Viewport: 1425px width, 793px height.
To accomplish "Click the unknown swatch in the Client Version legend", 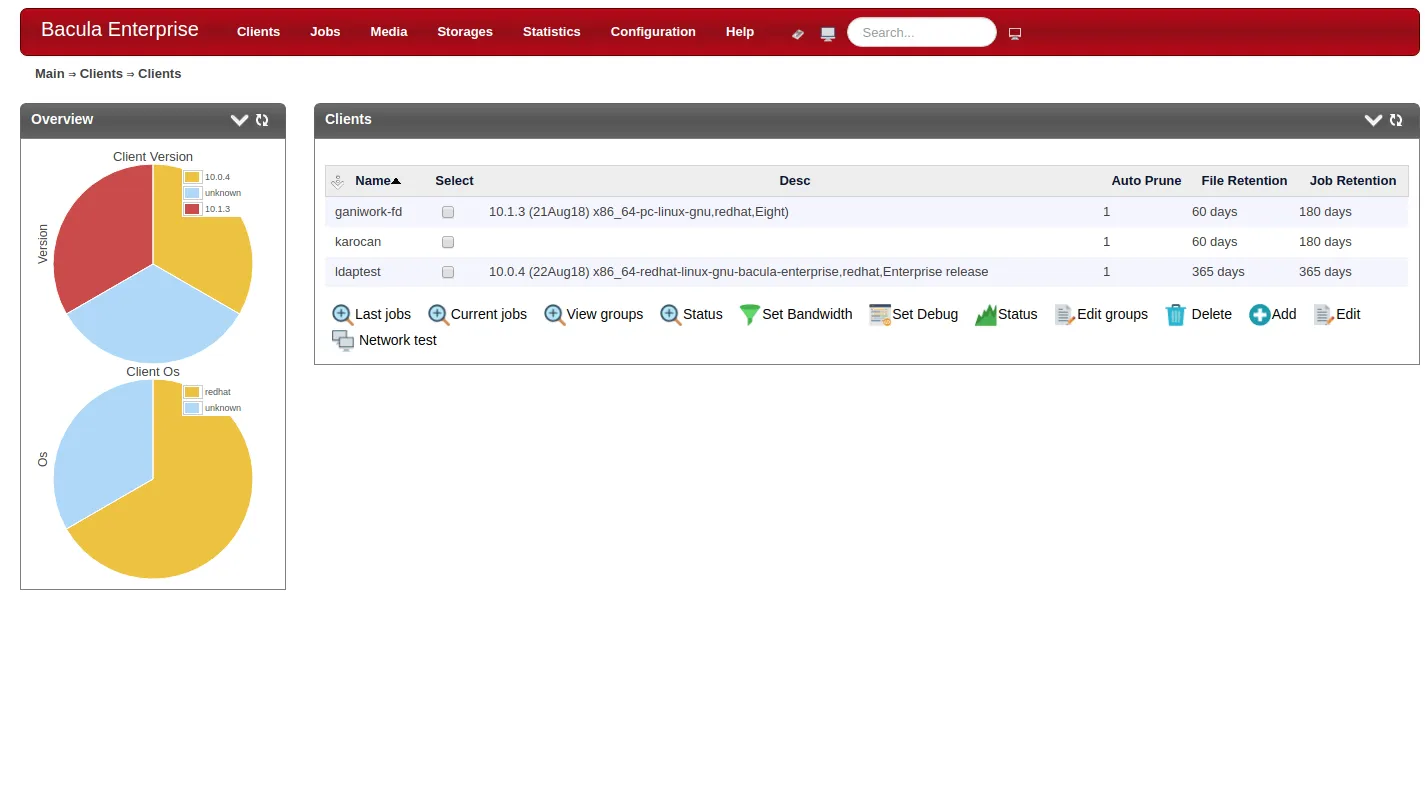I will 192,193.
